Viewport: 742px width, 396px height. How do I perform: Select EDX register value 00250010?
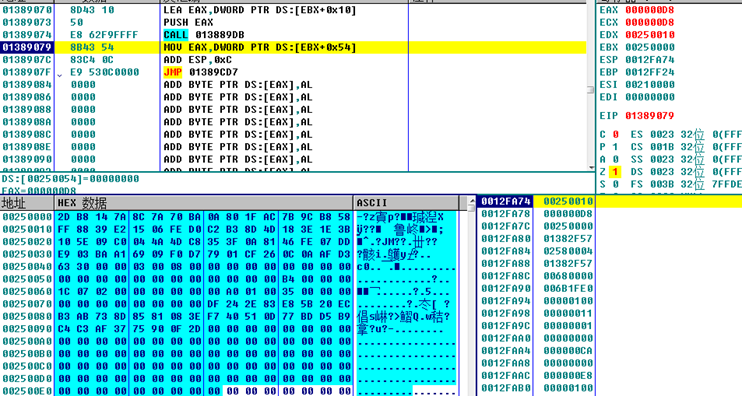click(x=650, y=35)
